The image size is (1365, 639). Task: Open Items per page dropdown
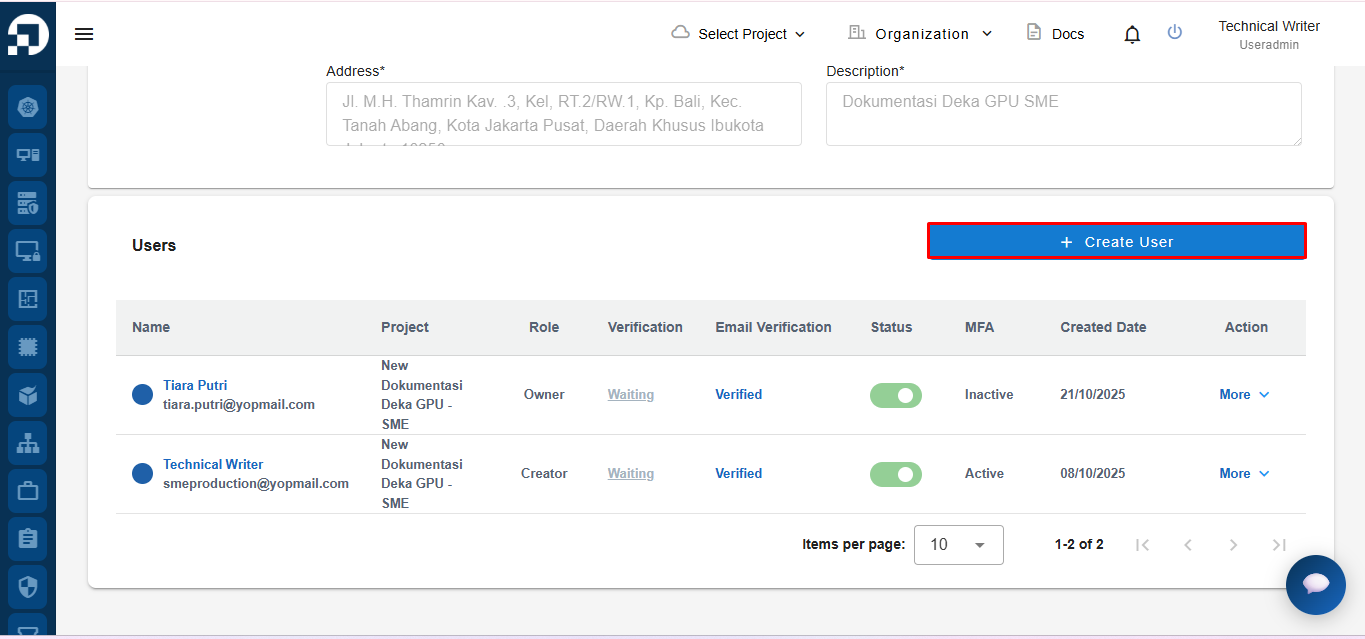tap(958, 545)
